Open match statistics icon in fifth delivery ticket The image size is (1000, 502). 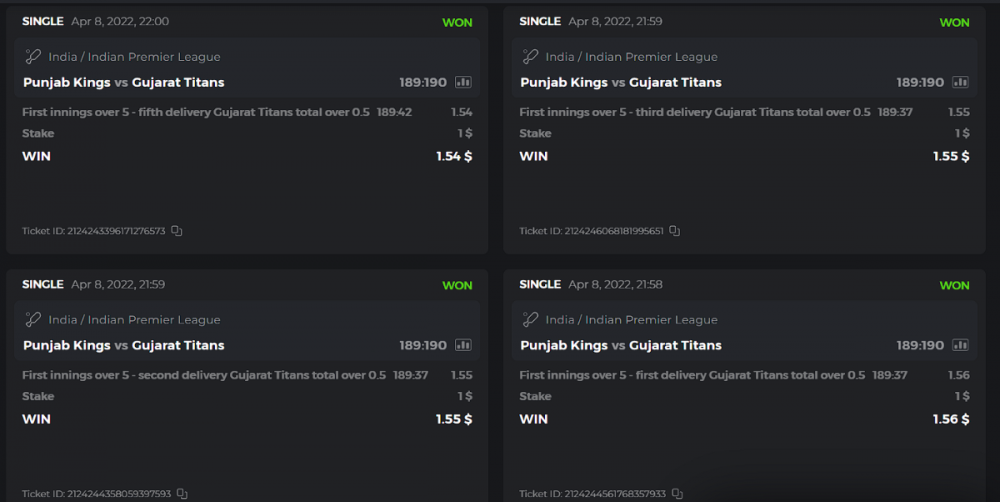pos(463,82)
